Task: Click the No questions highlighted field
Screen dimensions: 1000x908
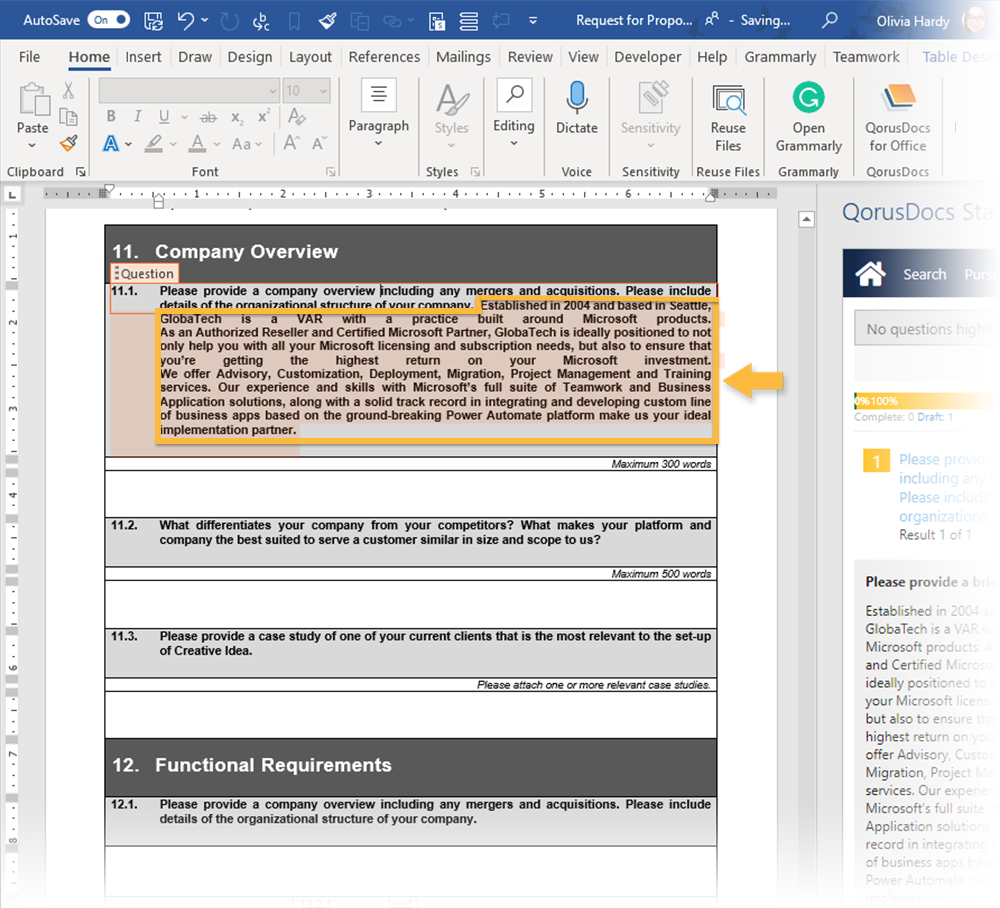Action: pos(927,328)
